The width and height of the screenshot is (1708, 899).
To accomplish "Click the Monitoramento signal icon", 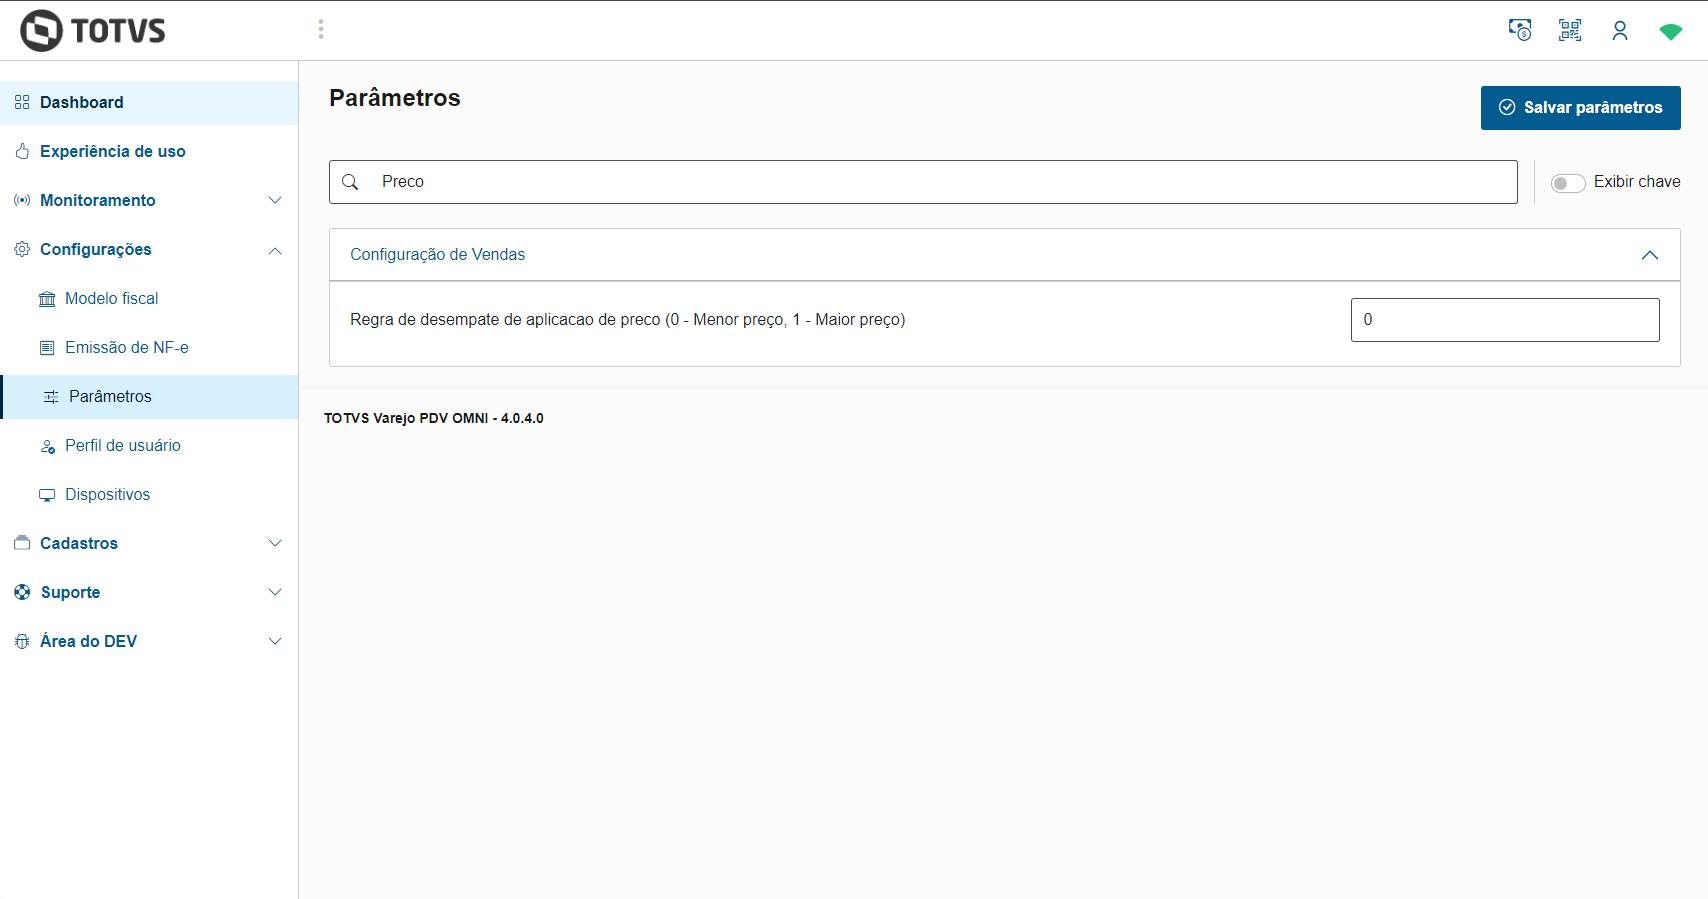I will click(x=22, y=200).
